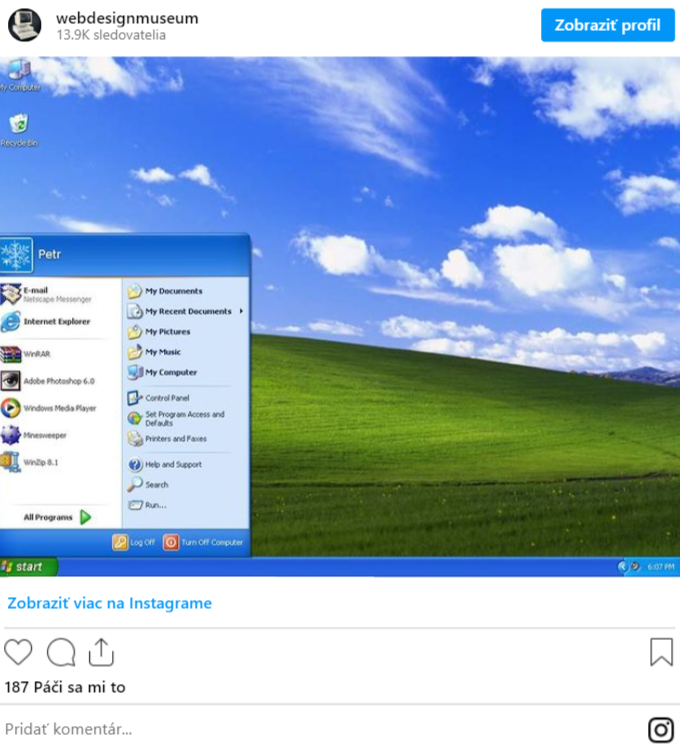Expand the My Recent Documents submenu arrow
680x750 pixels.
(241, 311)
